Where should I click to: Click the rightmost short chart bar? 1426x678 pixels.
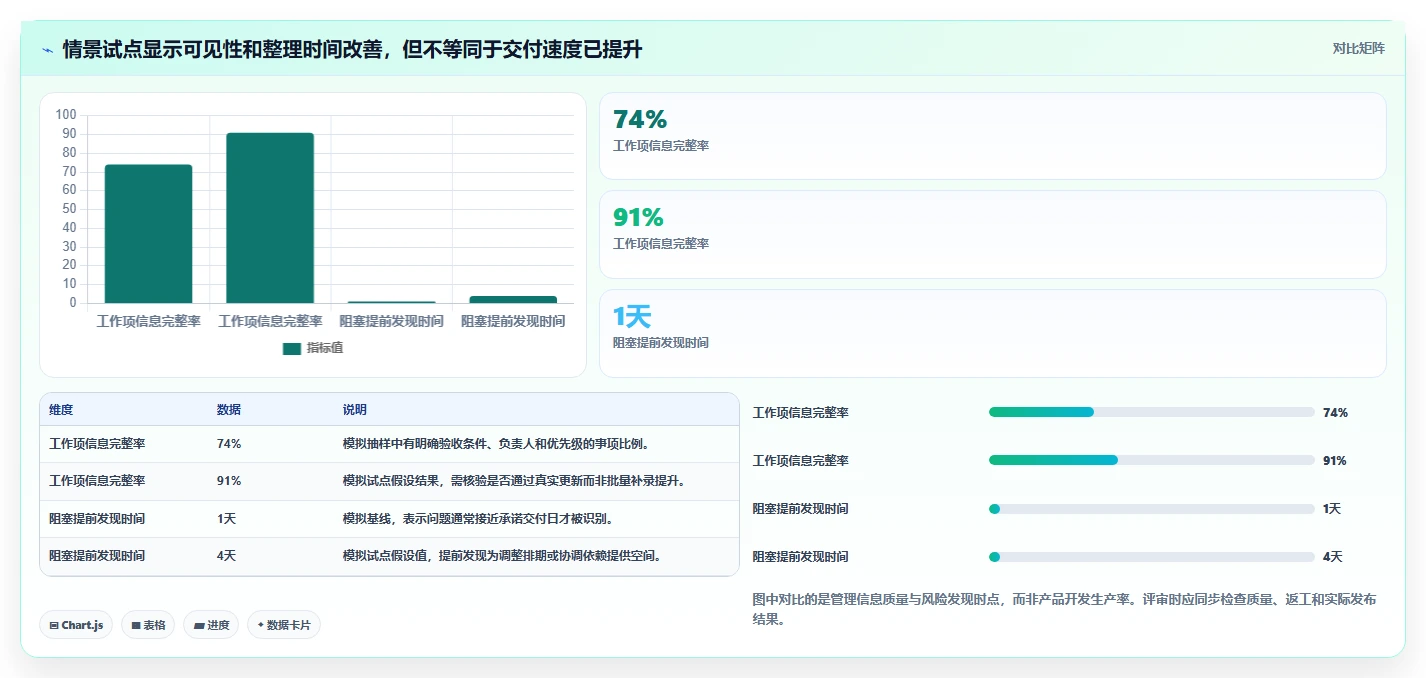(513, 299)
